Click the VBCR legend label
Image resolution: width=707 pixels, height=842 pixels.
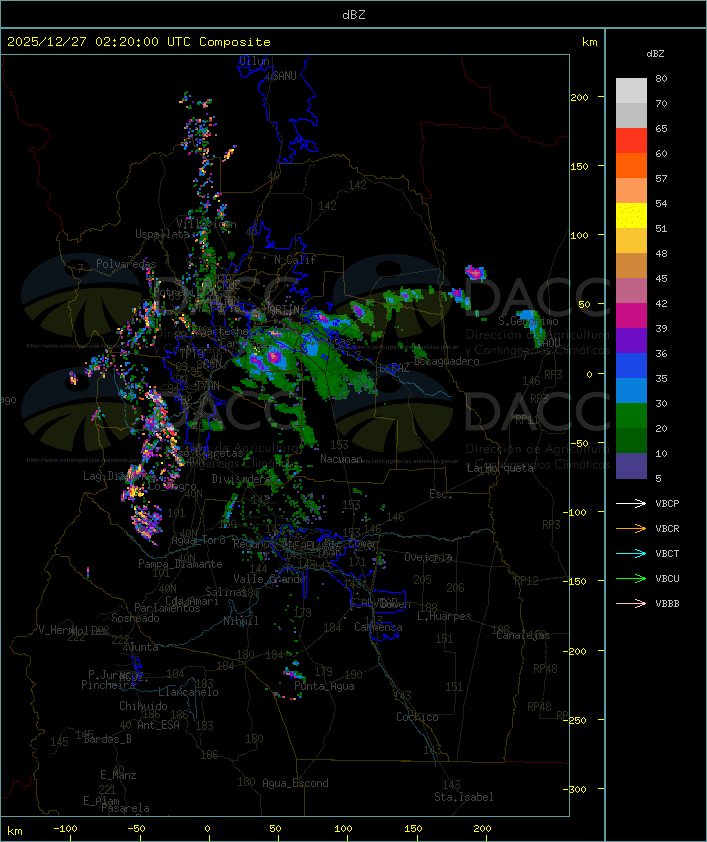(x=667, y=529)
